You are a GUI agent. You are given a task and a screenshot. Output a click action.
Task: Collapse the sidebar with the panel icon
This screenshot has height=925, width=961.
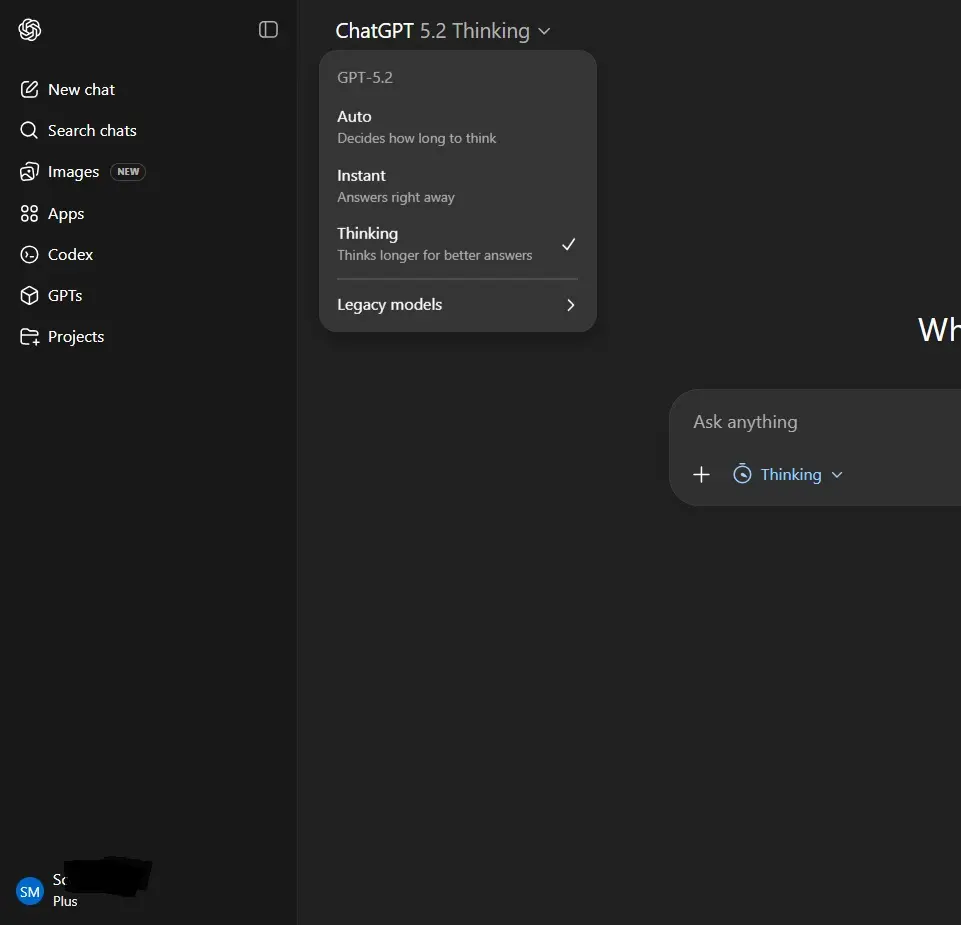[268, 29]
